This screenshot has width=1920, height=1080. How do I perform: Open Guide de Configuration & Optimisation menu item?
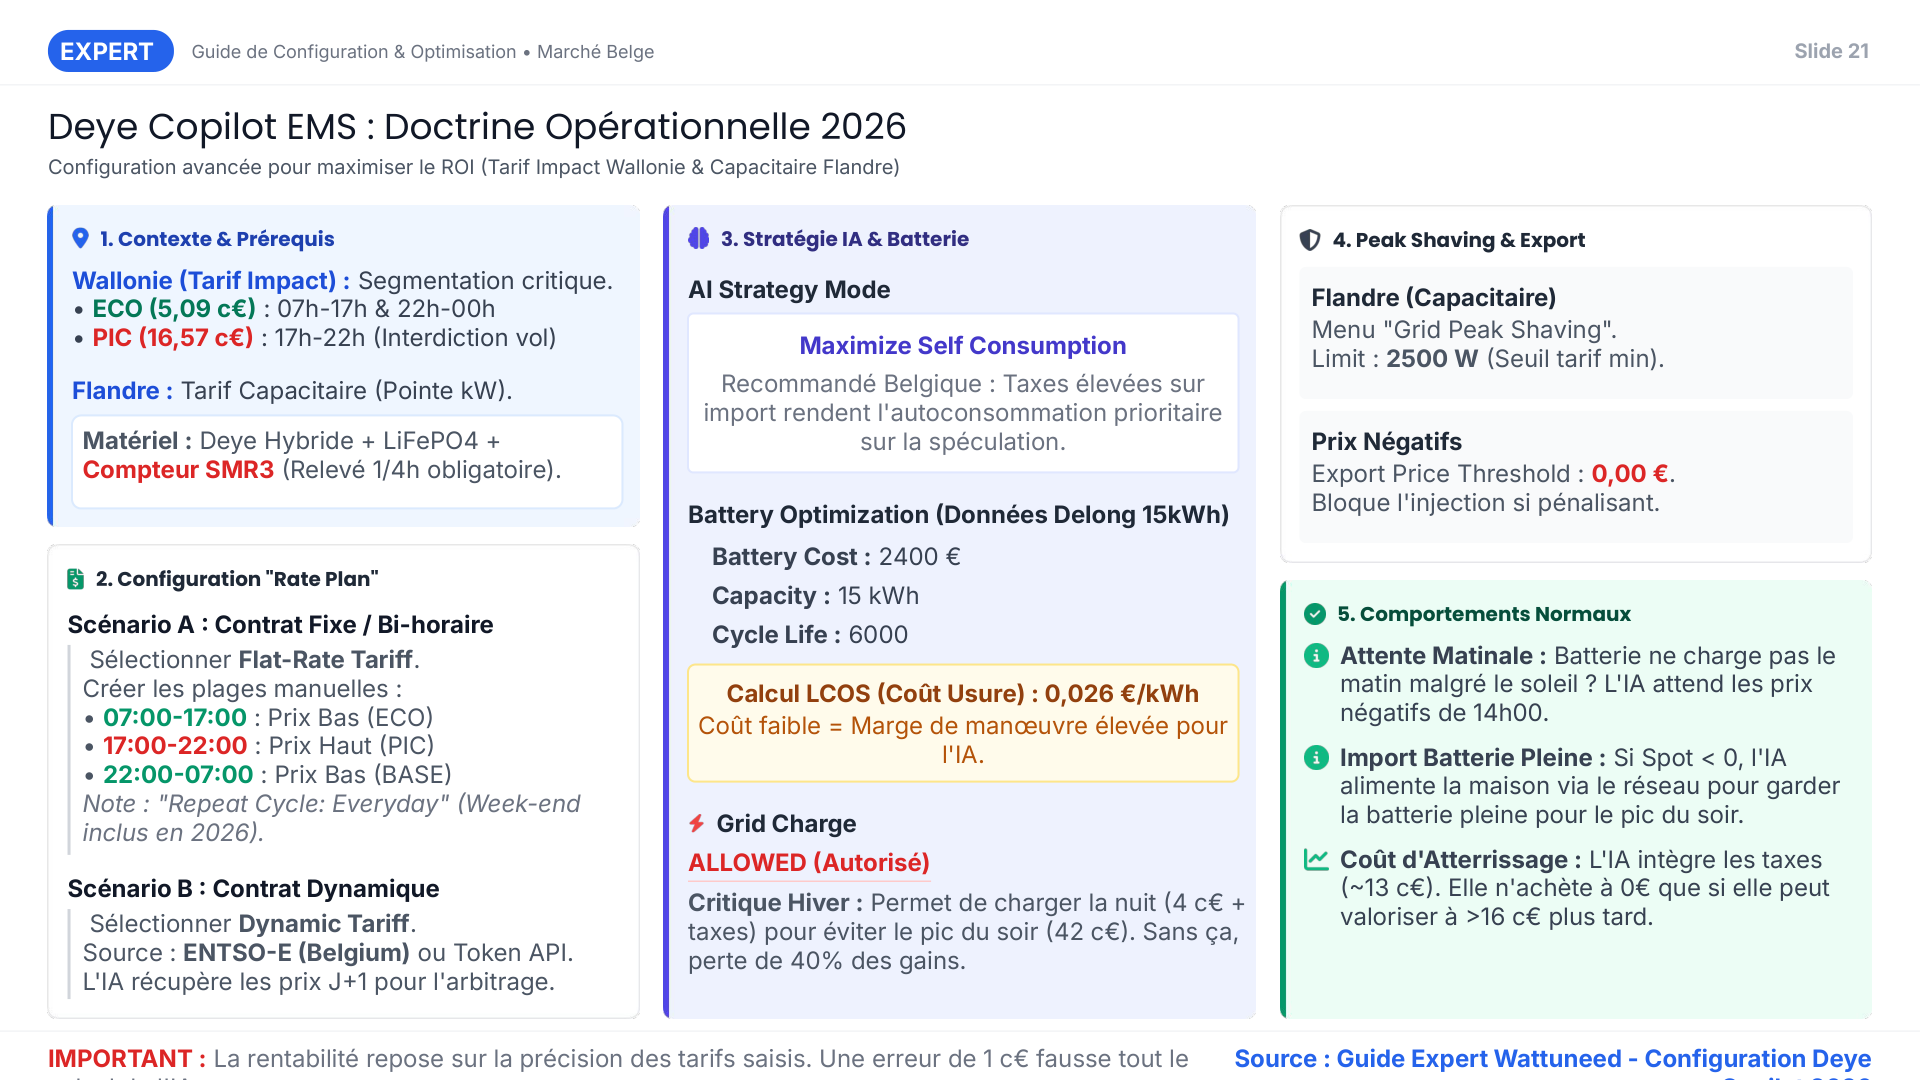[353, 51]
